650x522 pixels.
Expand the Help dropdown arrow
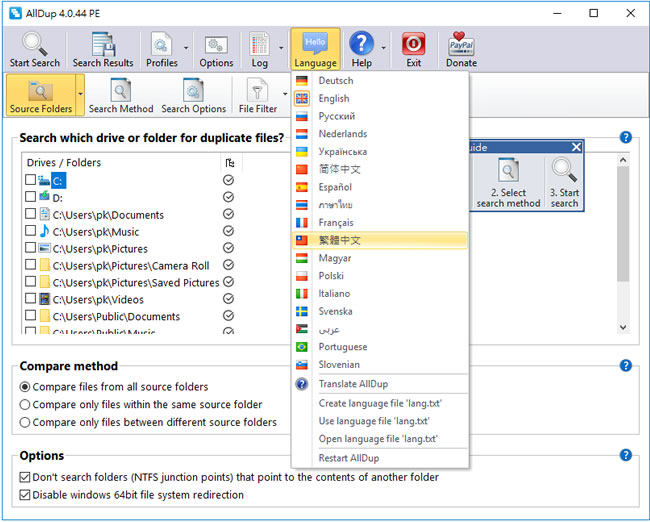pyautogui.click(x=383, y=48)
